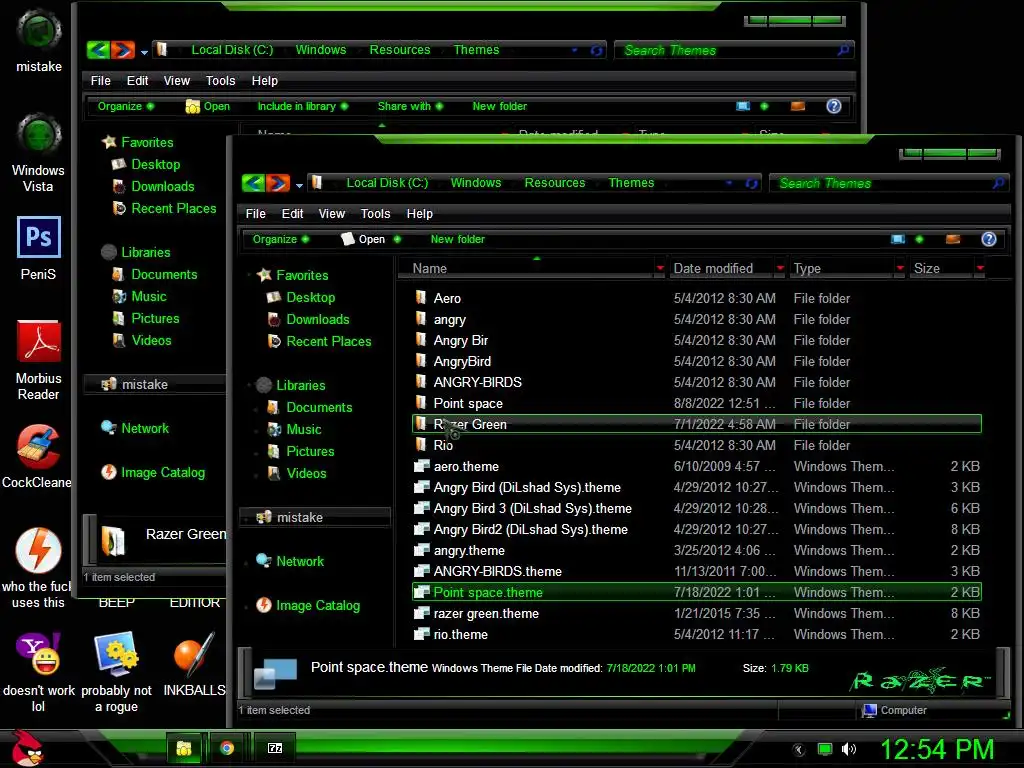Open Date modified column filter dropdown
The image size is (1024, 768).
[x=780, y=268]
